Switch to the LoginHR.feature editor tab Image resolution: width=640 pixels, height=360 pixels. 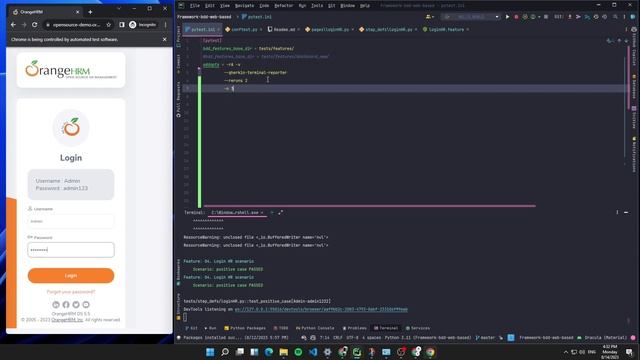pyautogui.click(x=446, y=29)
